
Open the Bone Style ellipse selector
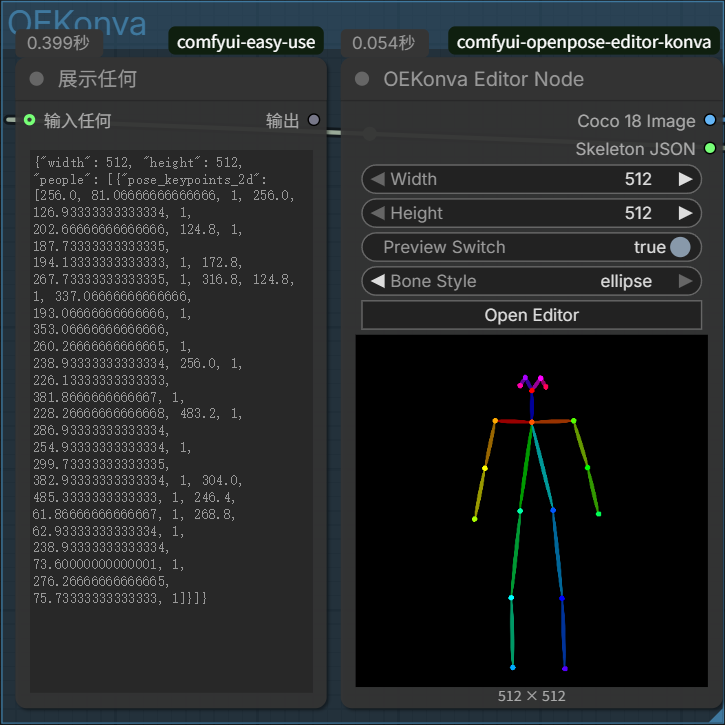pos(531,281)
